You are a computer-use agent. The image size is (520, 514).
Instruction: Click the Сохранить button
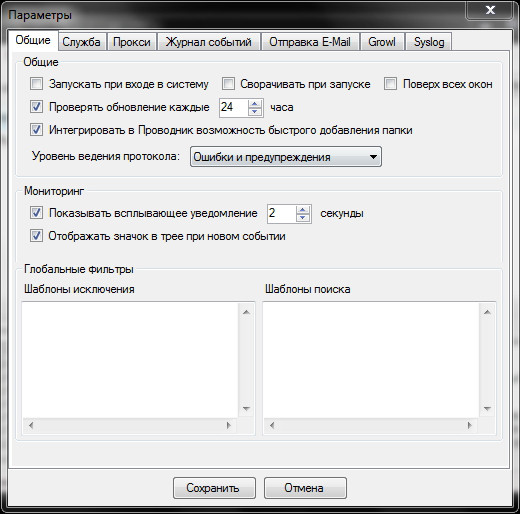click(214, 488)
